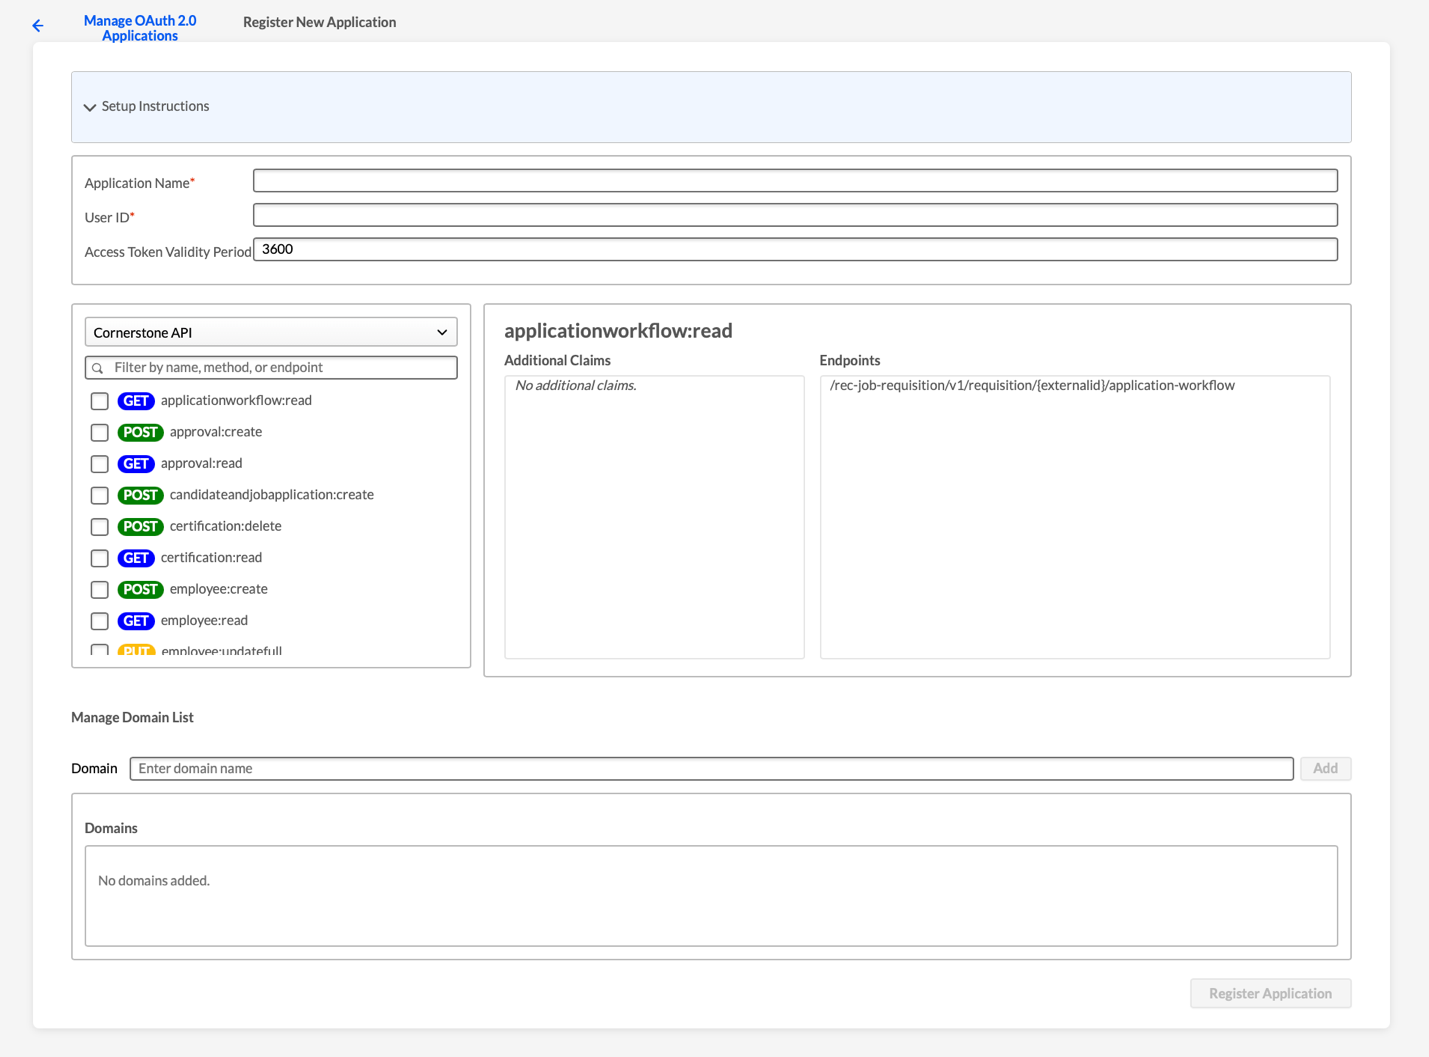Click the GET badge for employee:read
The image size is (1429, 1057).
136,621
